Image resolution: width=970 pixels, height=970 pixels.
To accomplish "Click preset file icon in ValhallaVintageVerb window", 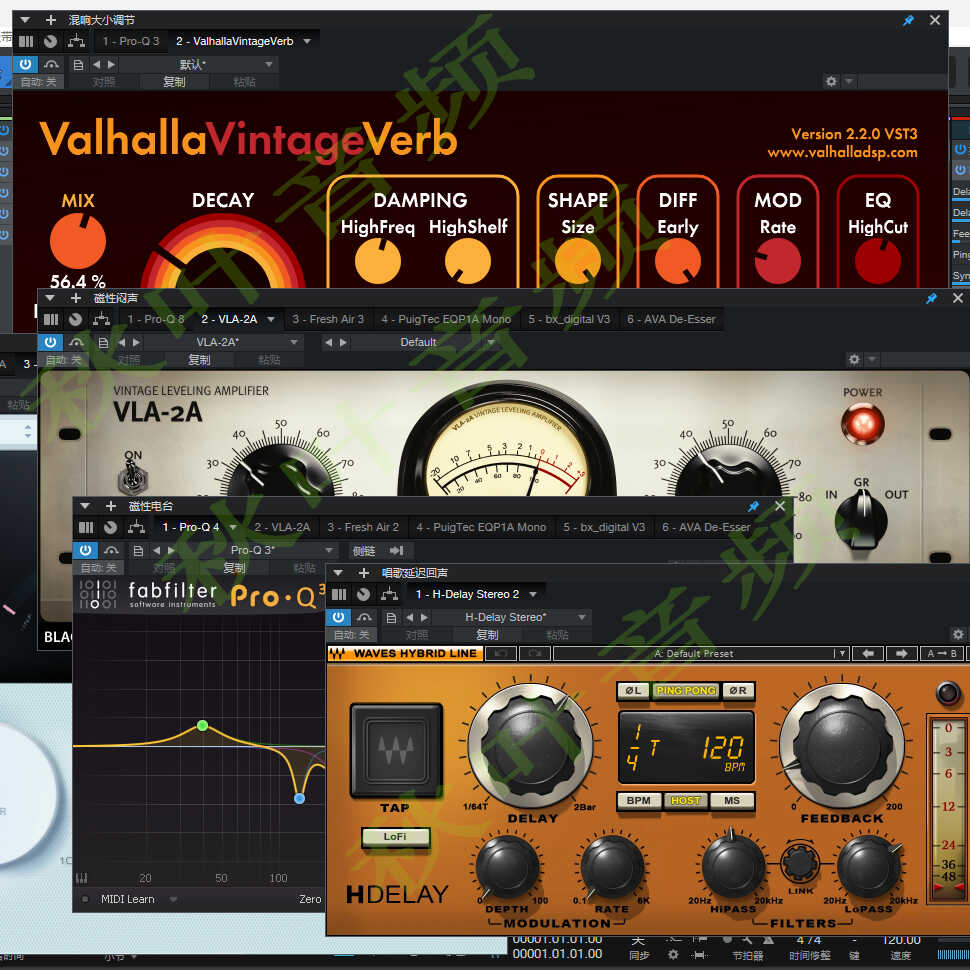I will [x=78, y=64].
